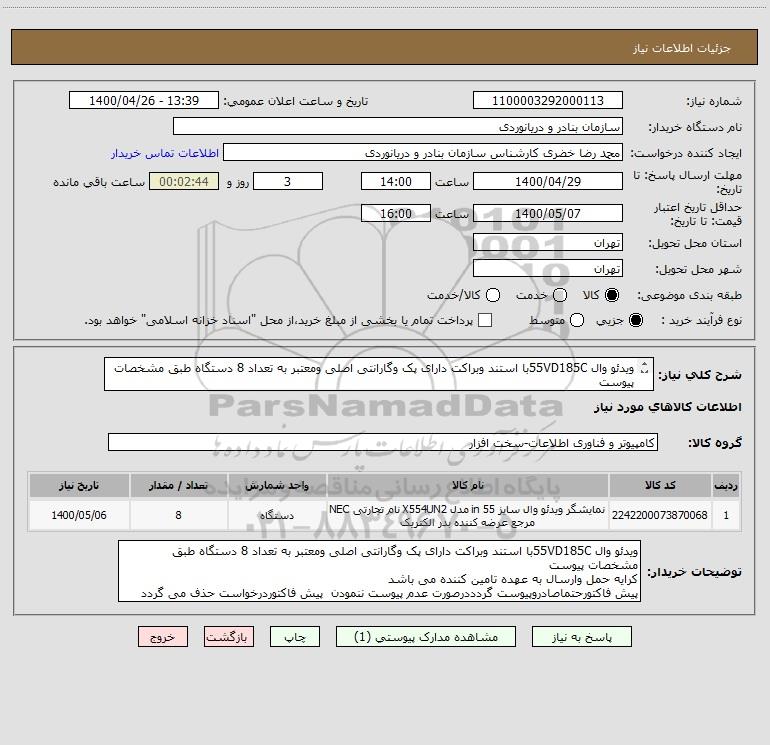Click the جزئیات اطلاعات نیاز page title
The height and width of the screenshot is (745, 770).
point(682,48)
